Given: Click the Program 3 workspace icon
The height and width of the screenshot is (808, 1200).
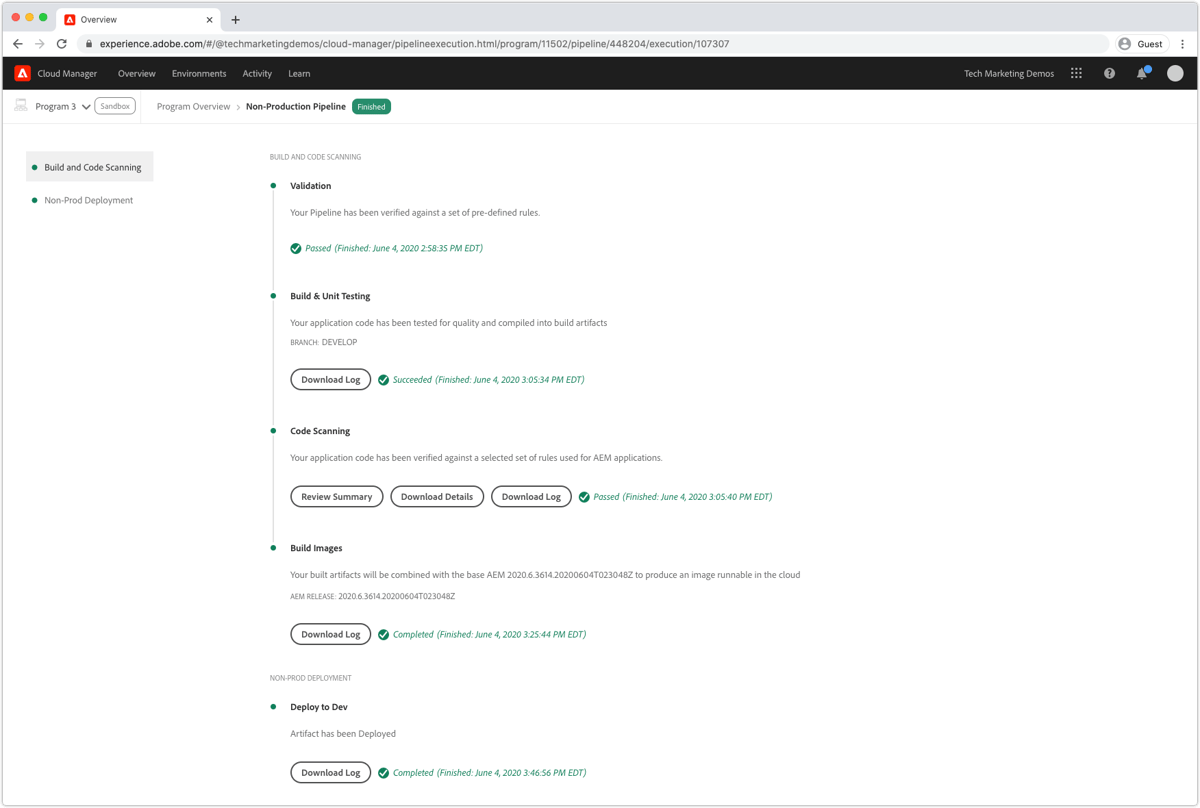Looking at the screenshot, I should pyautogui.click(x=20, y=105).
